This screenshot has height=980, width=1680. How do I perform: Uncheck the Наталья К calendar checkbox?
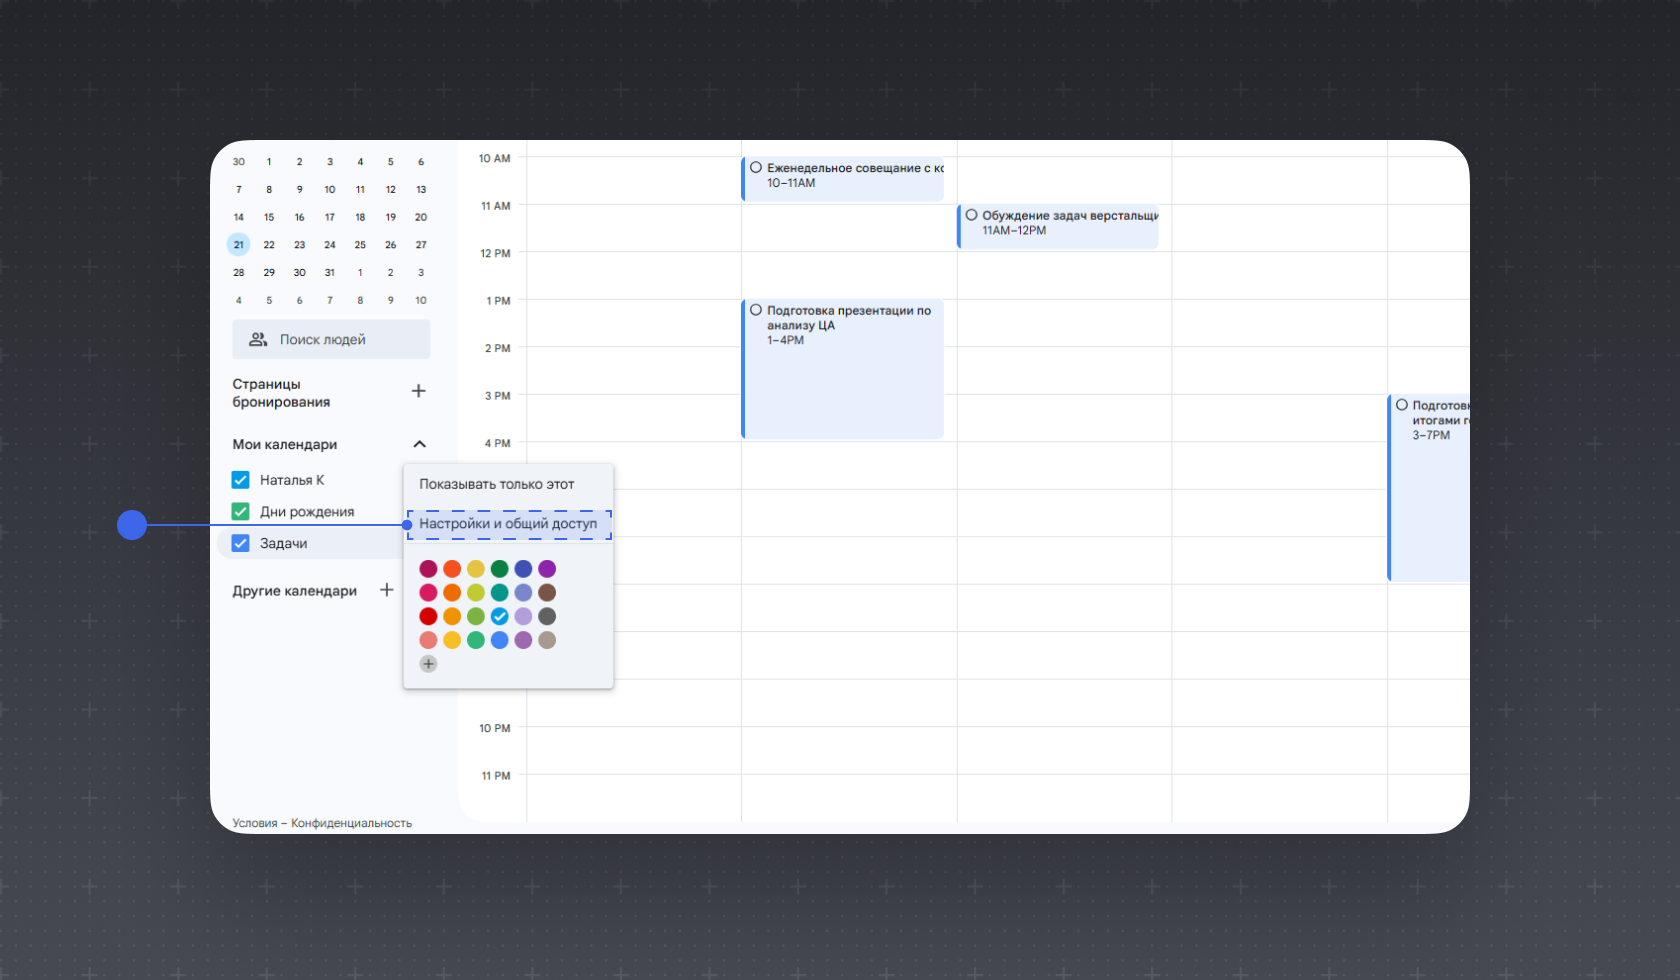point(240,480)
